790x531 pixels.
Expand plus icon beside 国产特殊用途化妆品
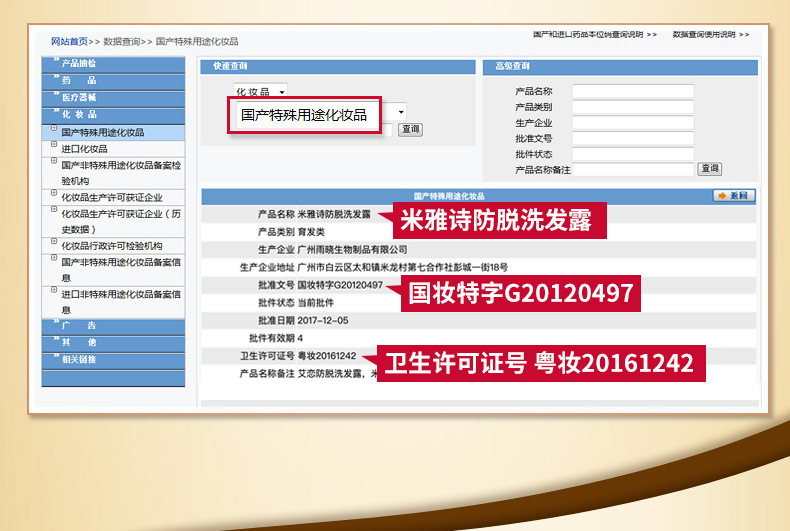coord(54,128)
